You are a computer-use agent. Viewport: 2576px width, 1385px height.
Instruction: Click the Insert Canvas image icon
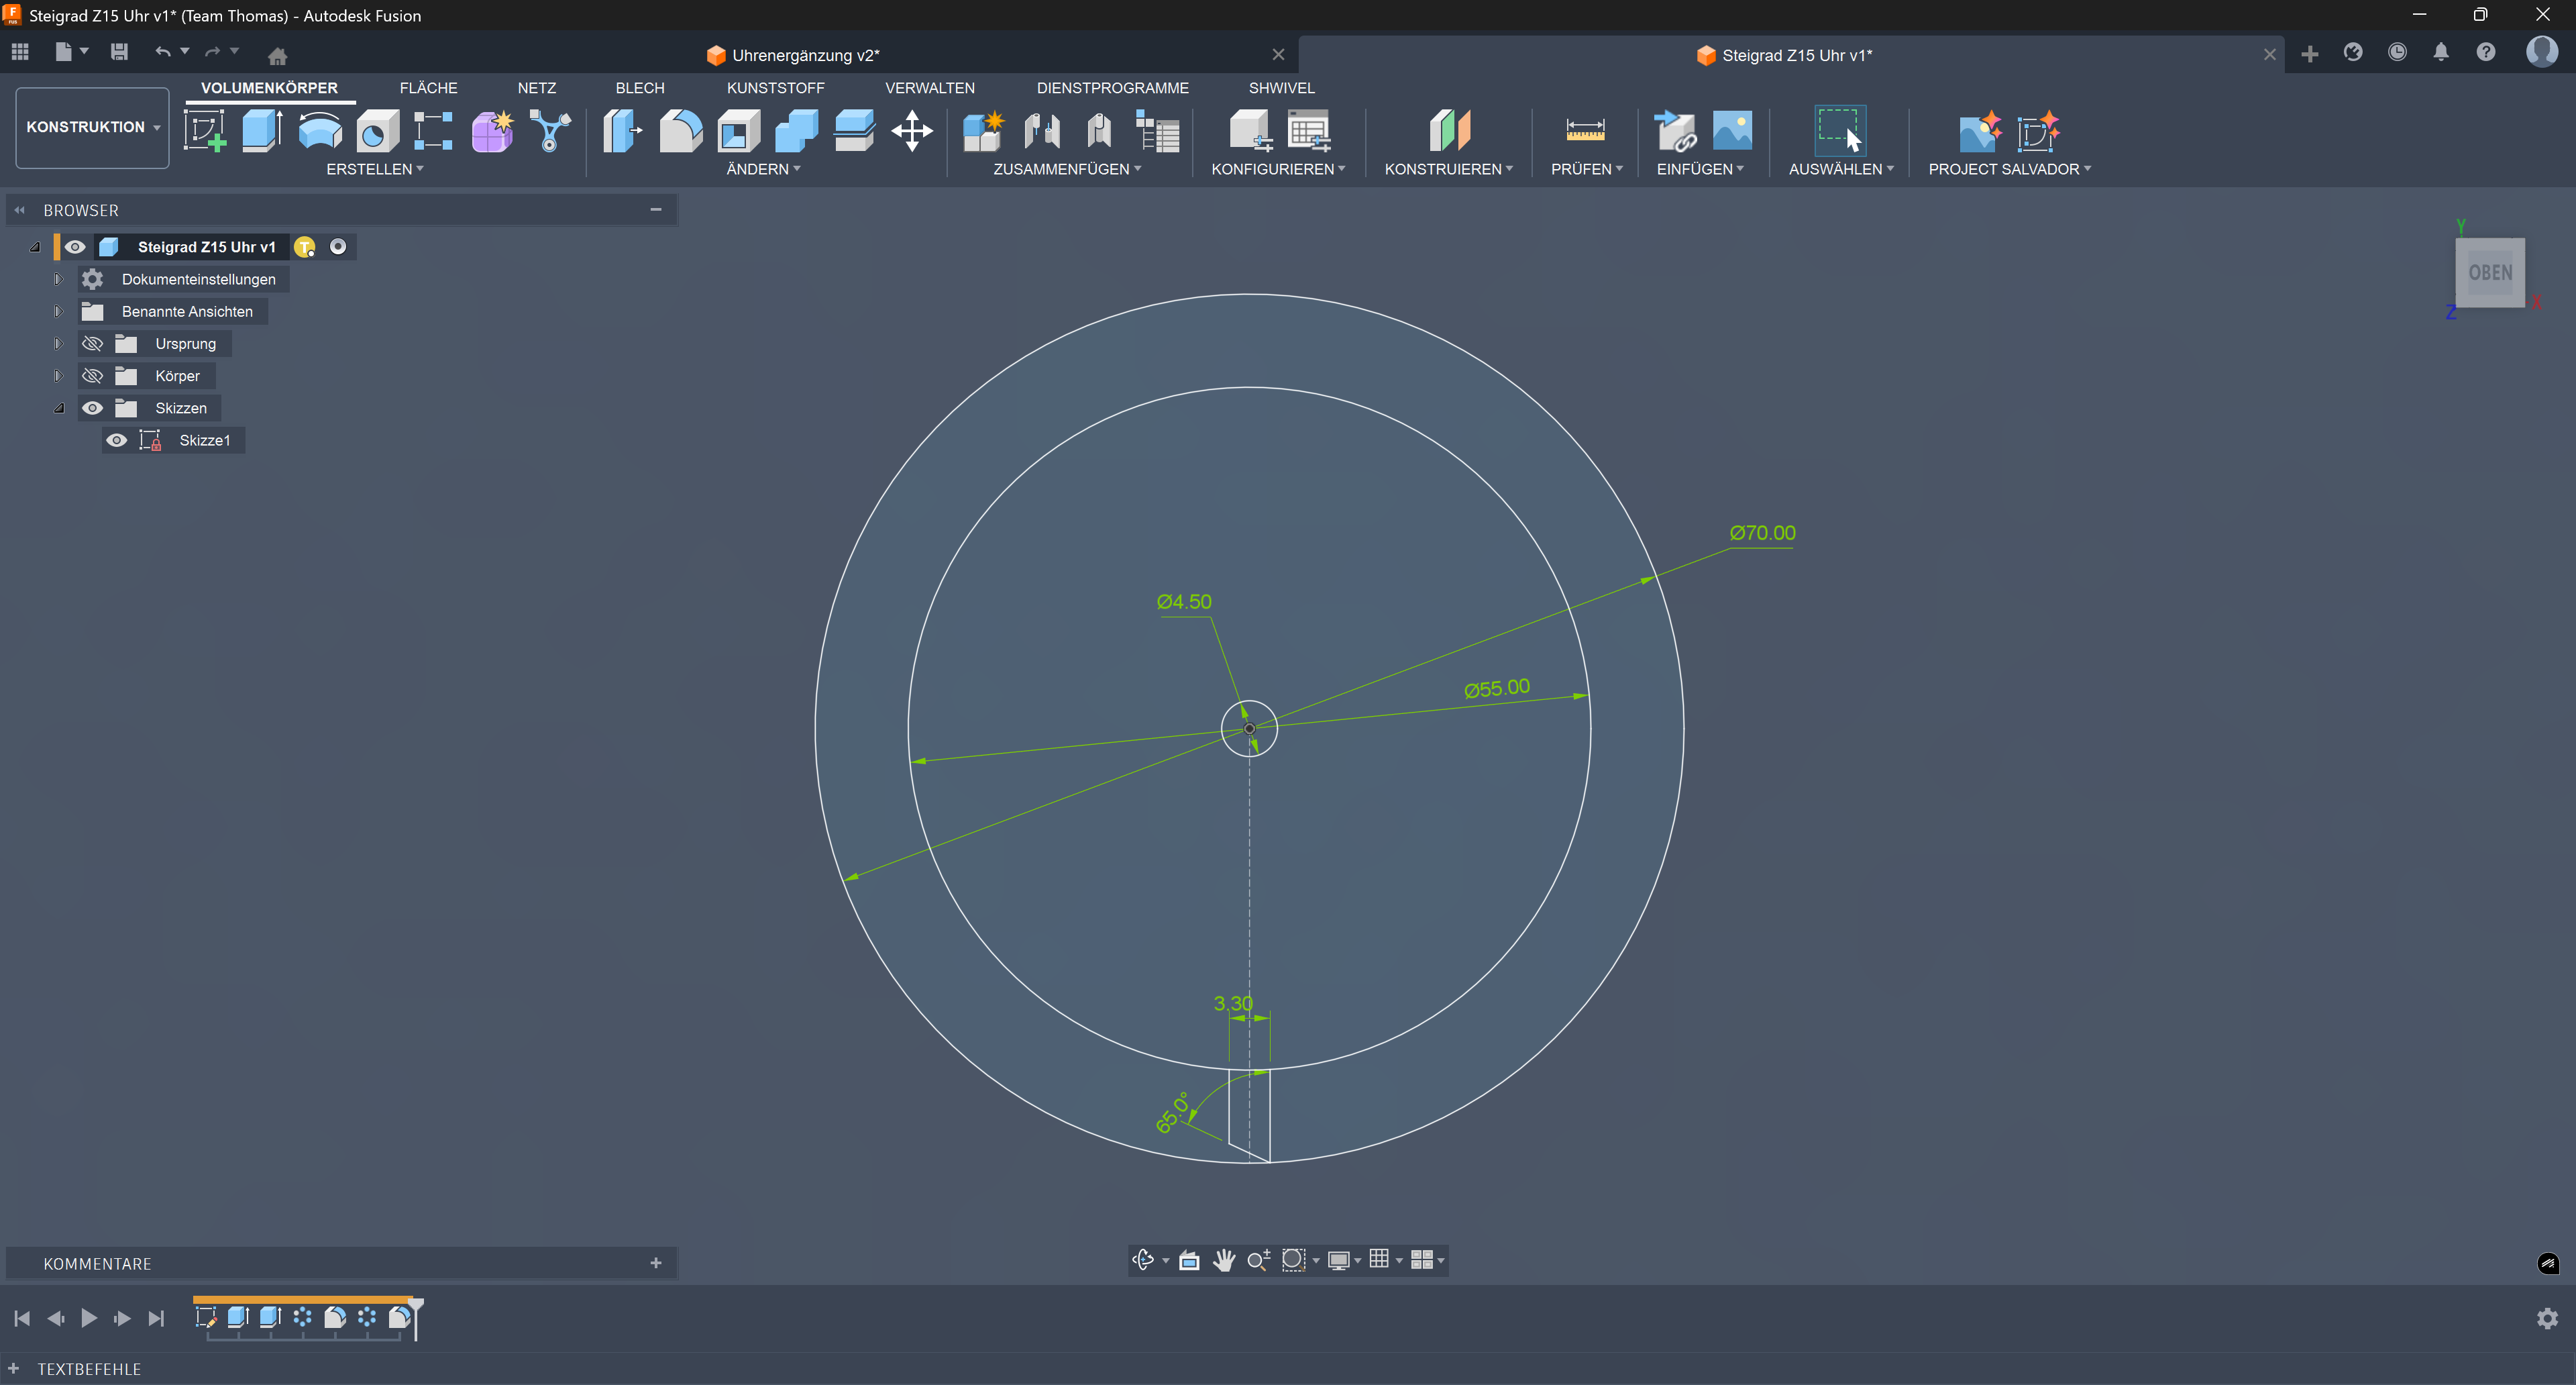pyautogui.click(x=1732, y=131)
